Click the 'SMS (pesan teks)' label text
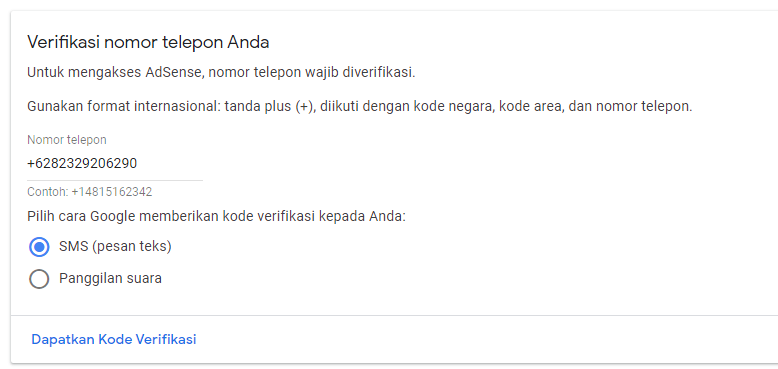778x369 pixels. coord(115,246)
